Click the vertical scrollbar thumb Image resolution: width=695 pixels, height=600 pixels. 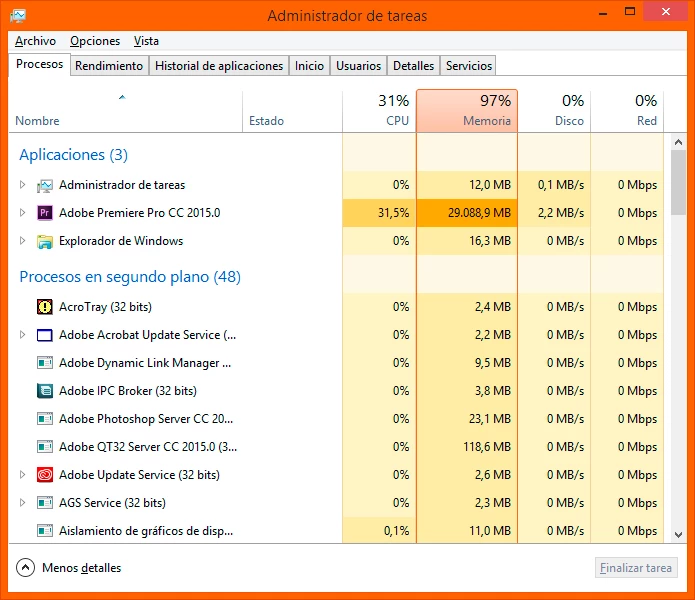(678, 183)
